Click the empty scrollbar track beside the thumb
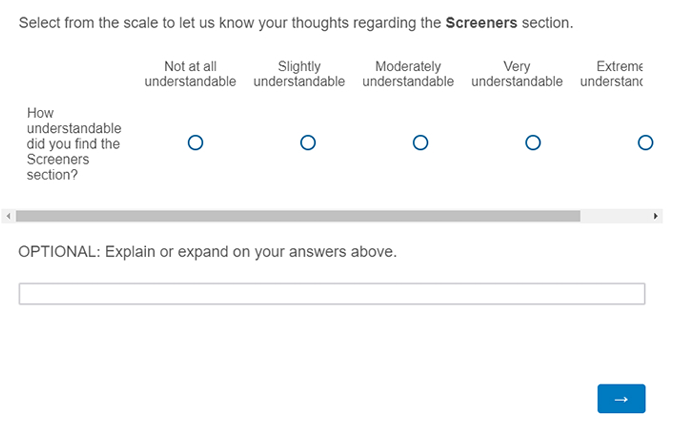693x430 pixels. point(614,216)
